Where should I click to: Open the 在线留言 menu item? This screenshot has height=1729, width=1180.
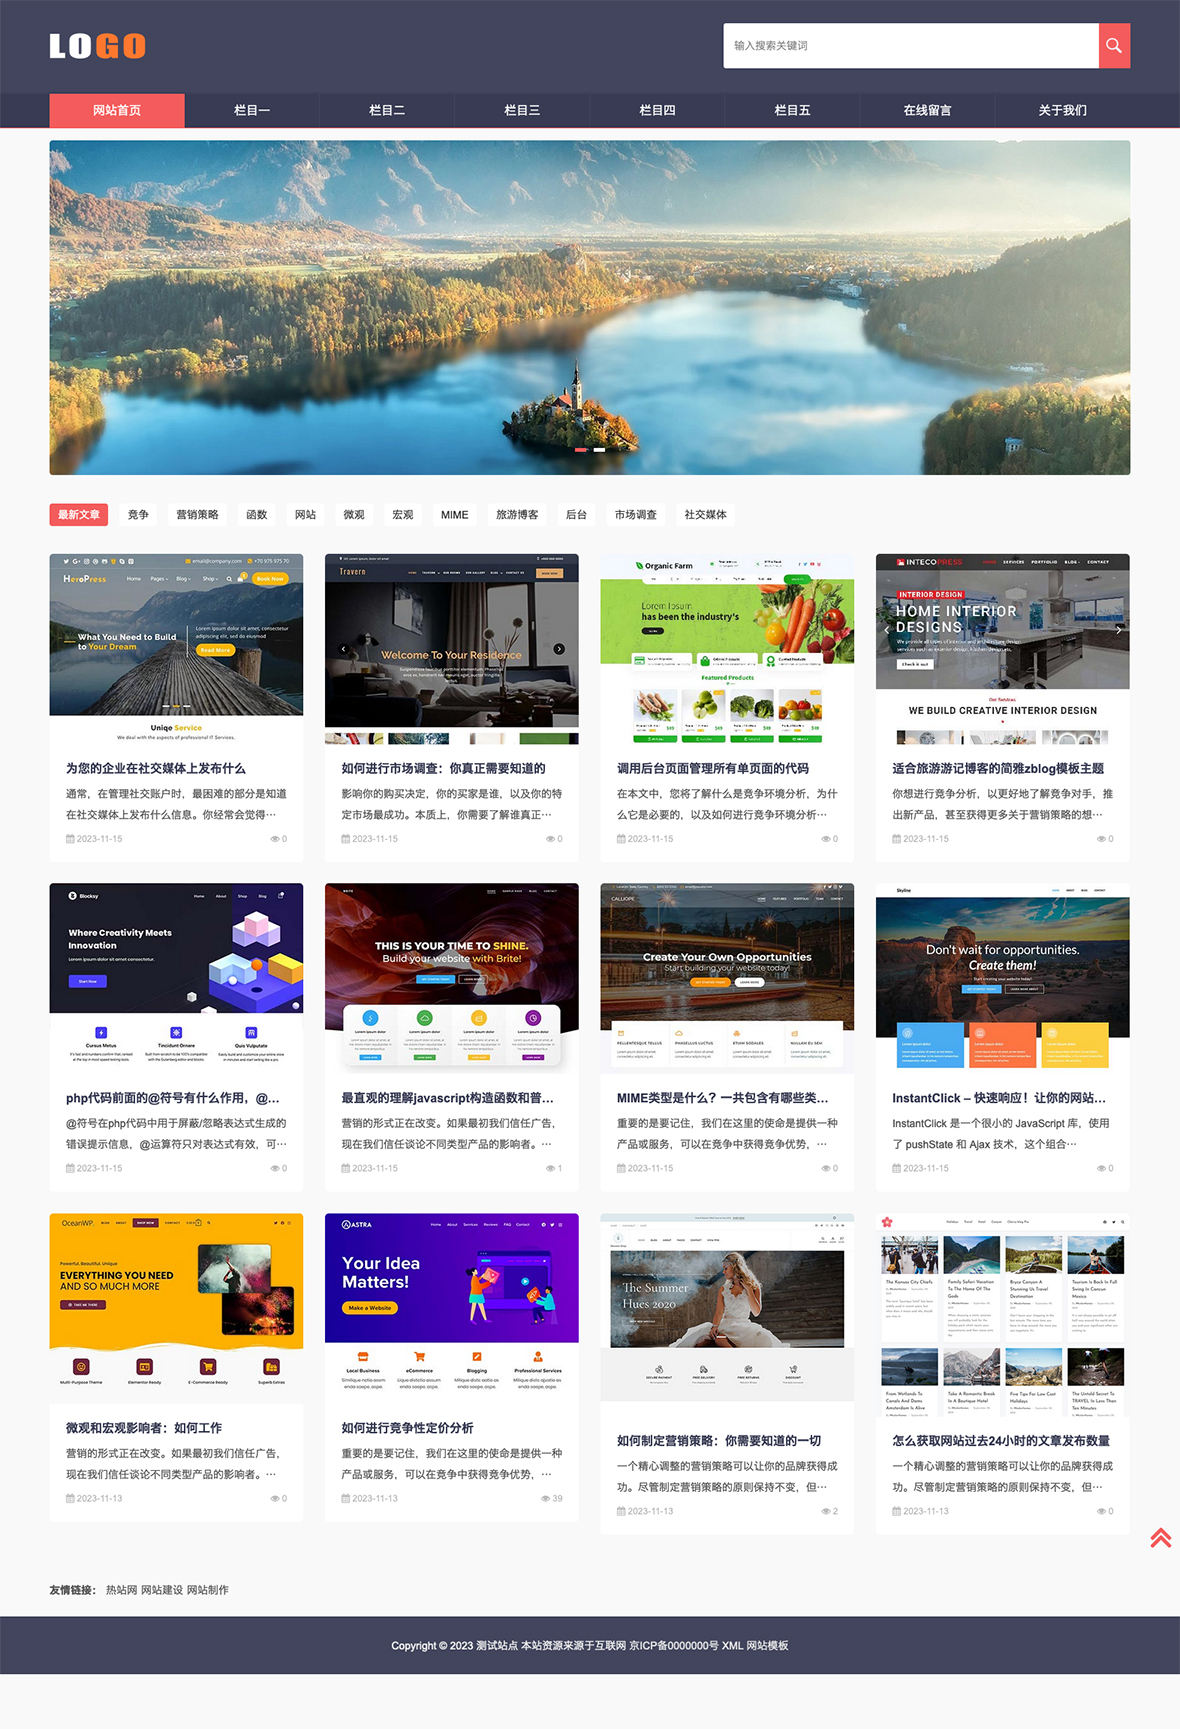(927, 110)
